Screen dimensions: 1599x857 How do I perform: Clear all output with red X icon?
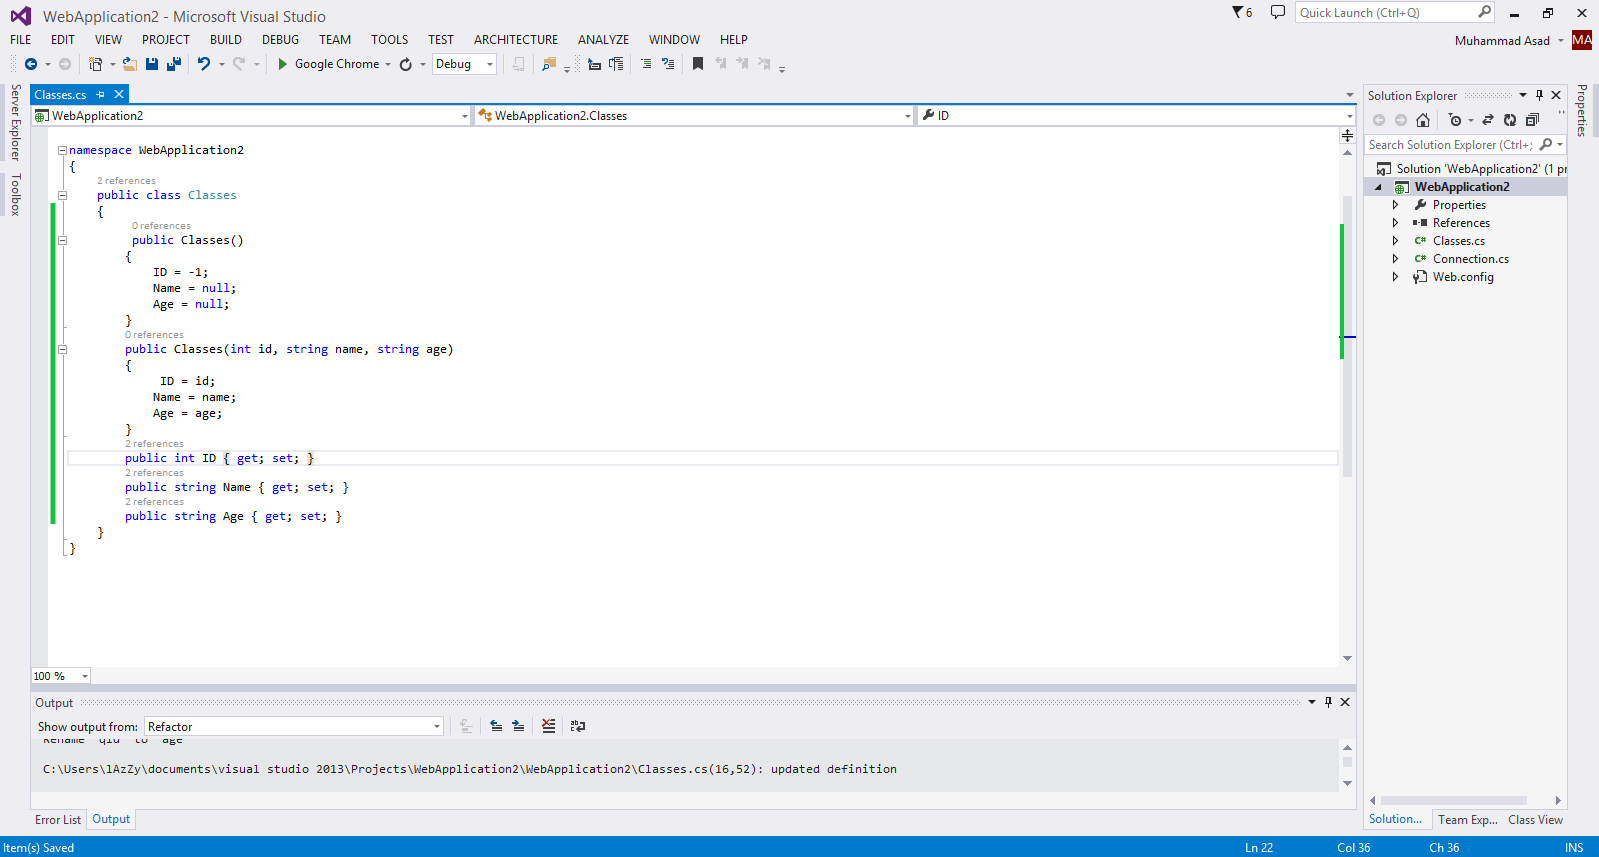(548, 726)
